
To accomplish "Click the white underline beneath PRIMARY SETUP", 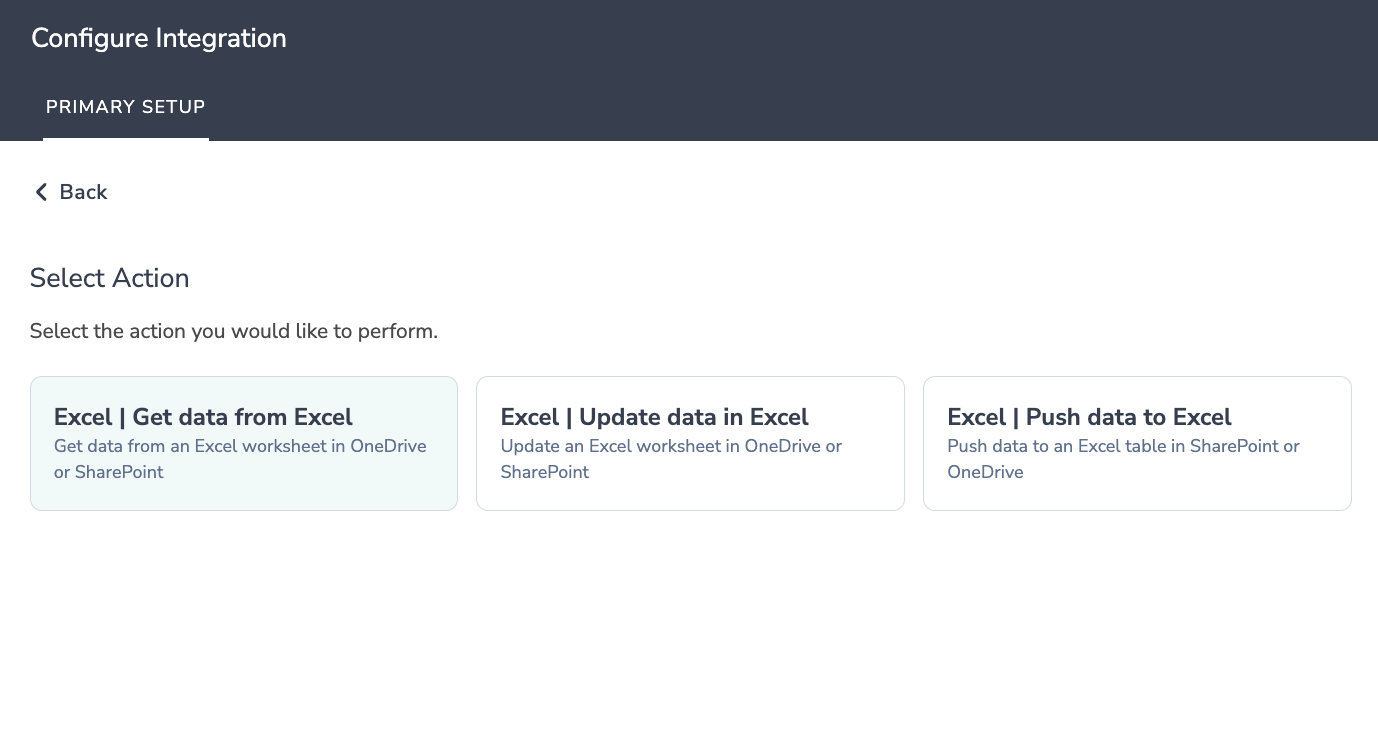I will pos(126,138).
